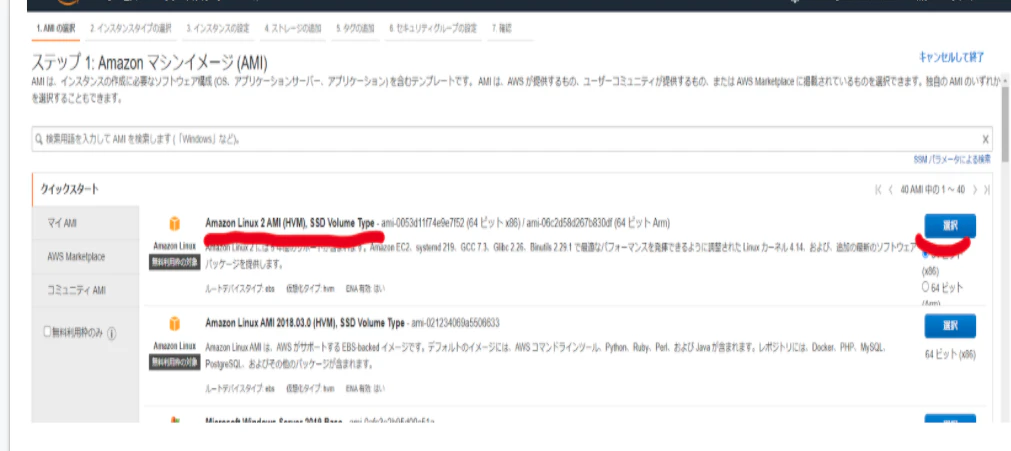Go to last page of AMI list
The image size is (1011, 451).
(986, 190)
